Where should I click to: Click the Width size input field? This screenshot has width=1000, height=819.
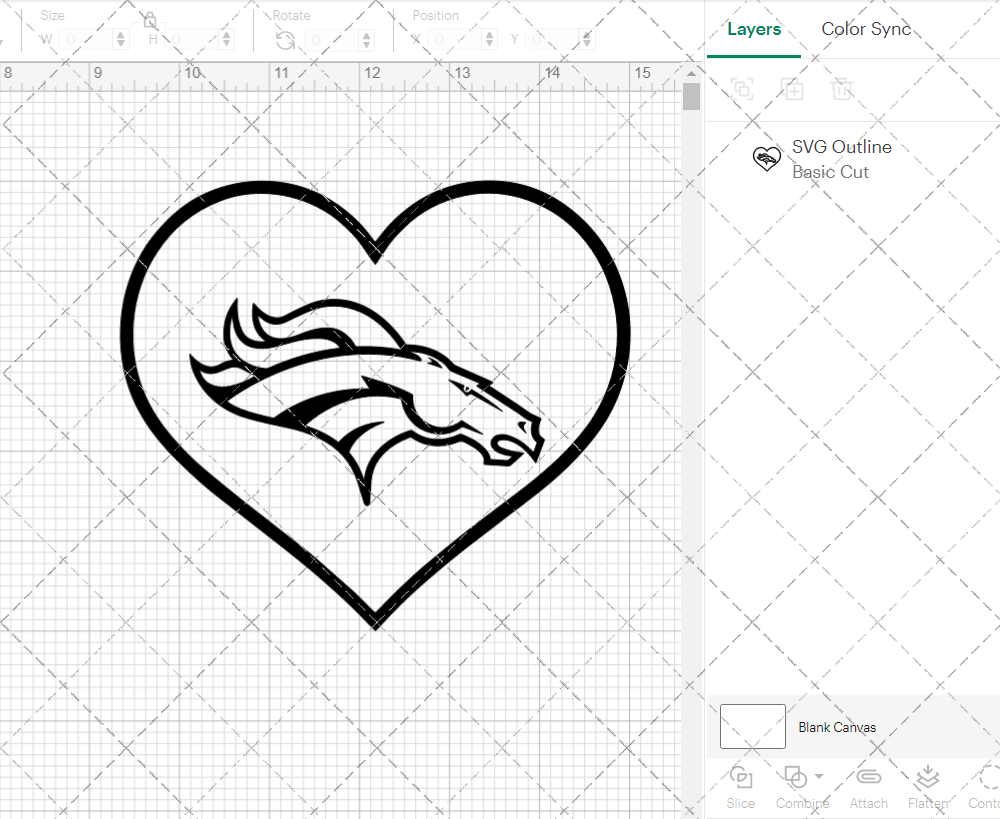87,40
